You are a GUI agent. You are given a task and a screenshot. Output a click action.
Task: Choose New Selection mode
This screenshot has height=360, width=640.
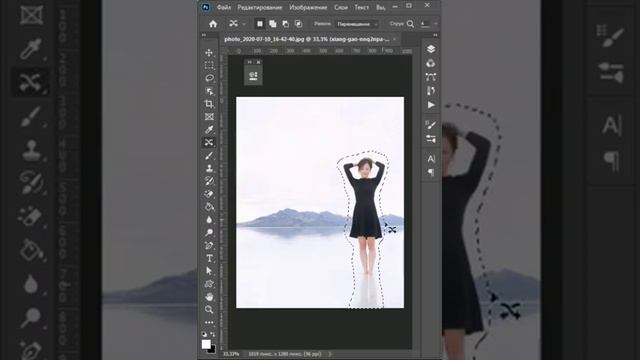pyautogui.click(x=260, y=24)
